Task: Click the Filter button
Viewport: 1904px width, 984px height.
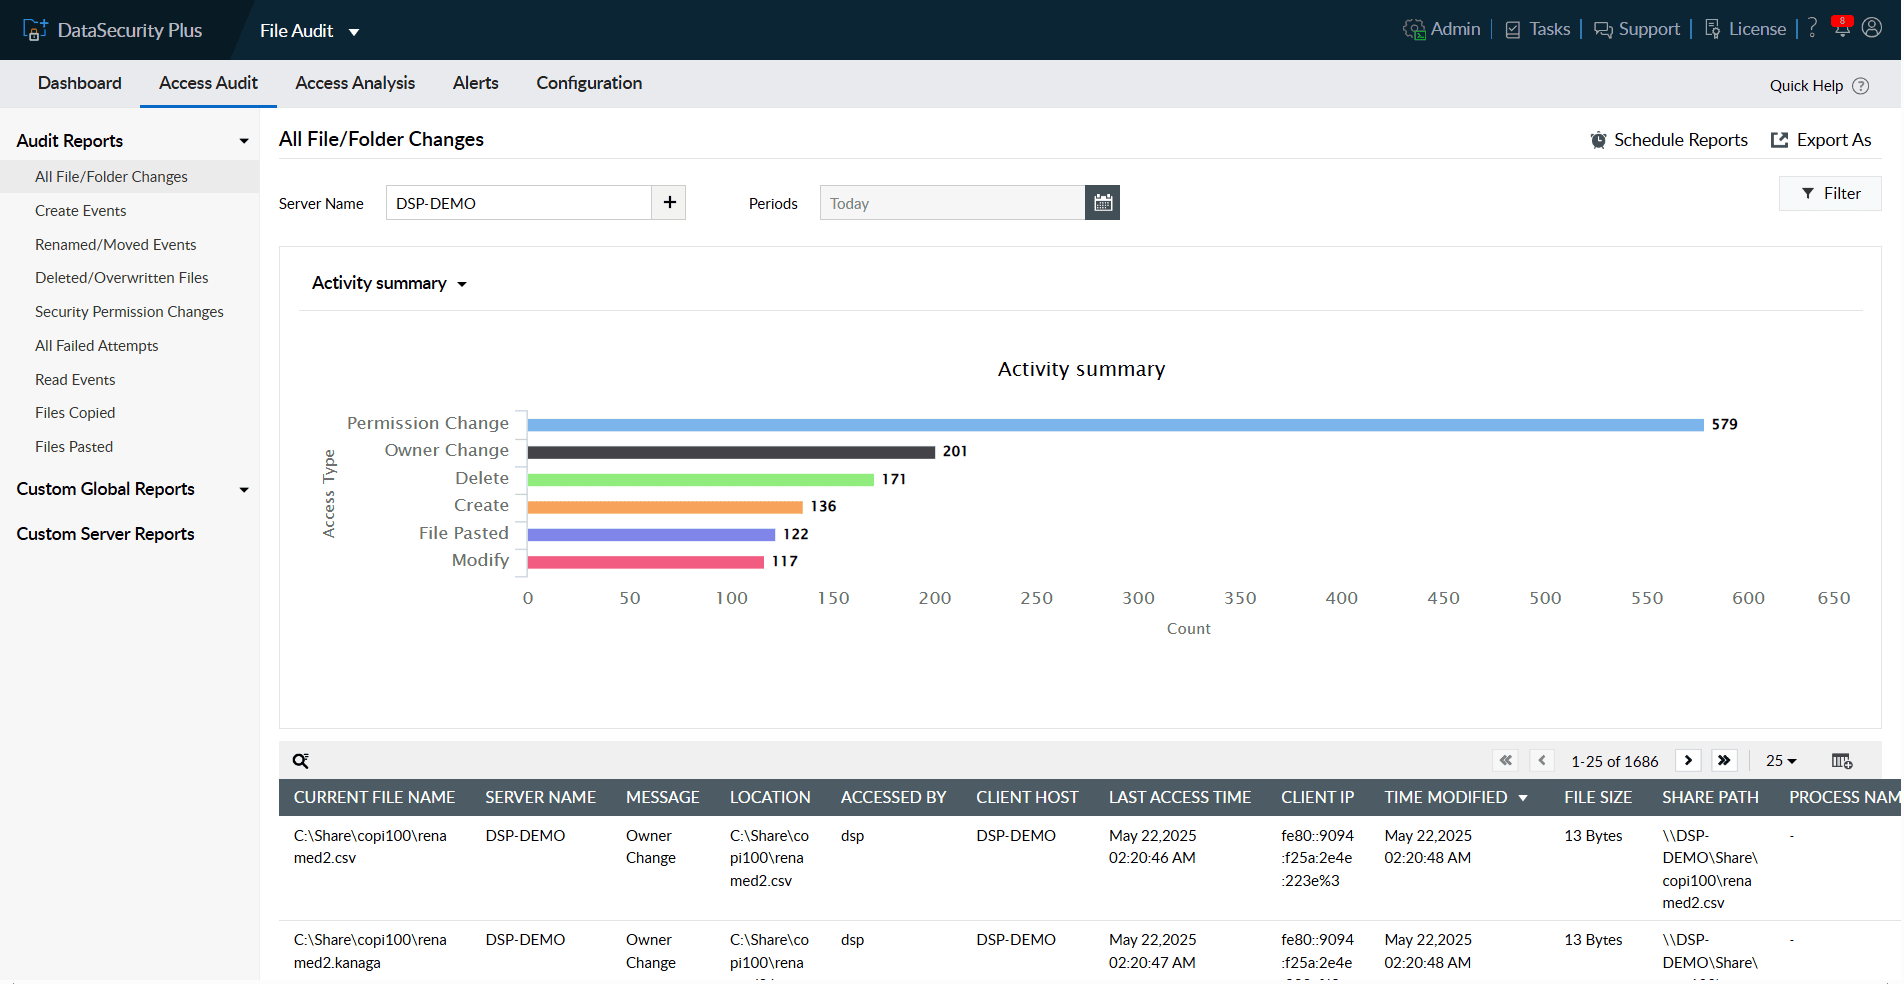Action: click(x=1830, y=194)
